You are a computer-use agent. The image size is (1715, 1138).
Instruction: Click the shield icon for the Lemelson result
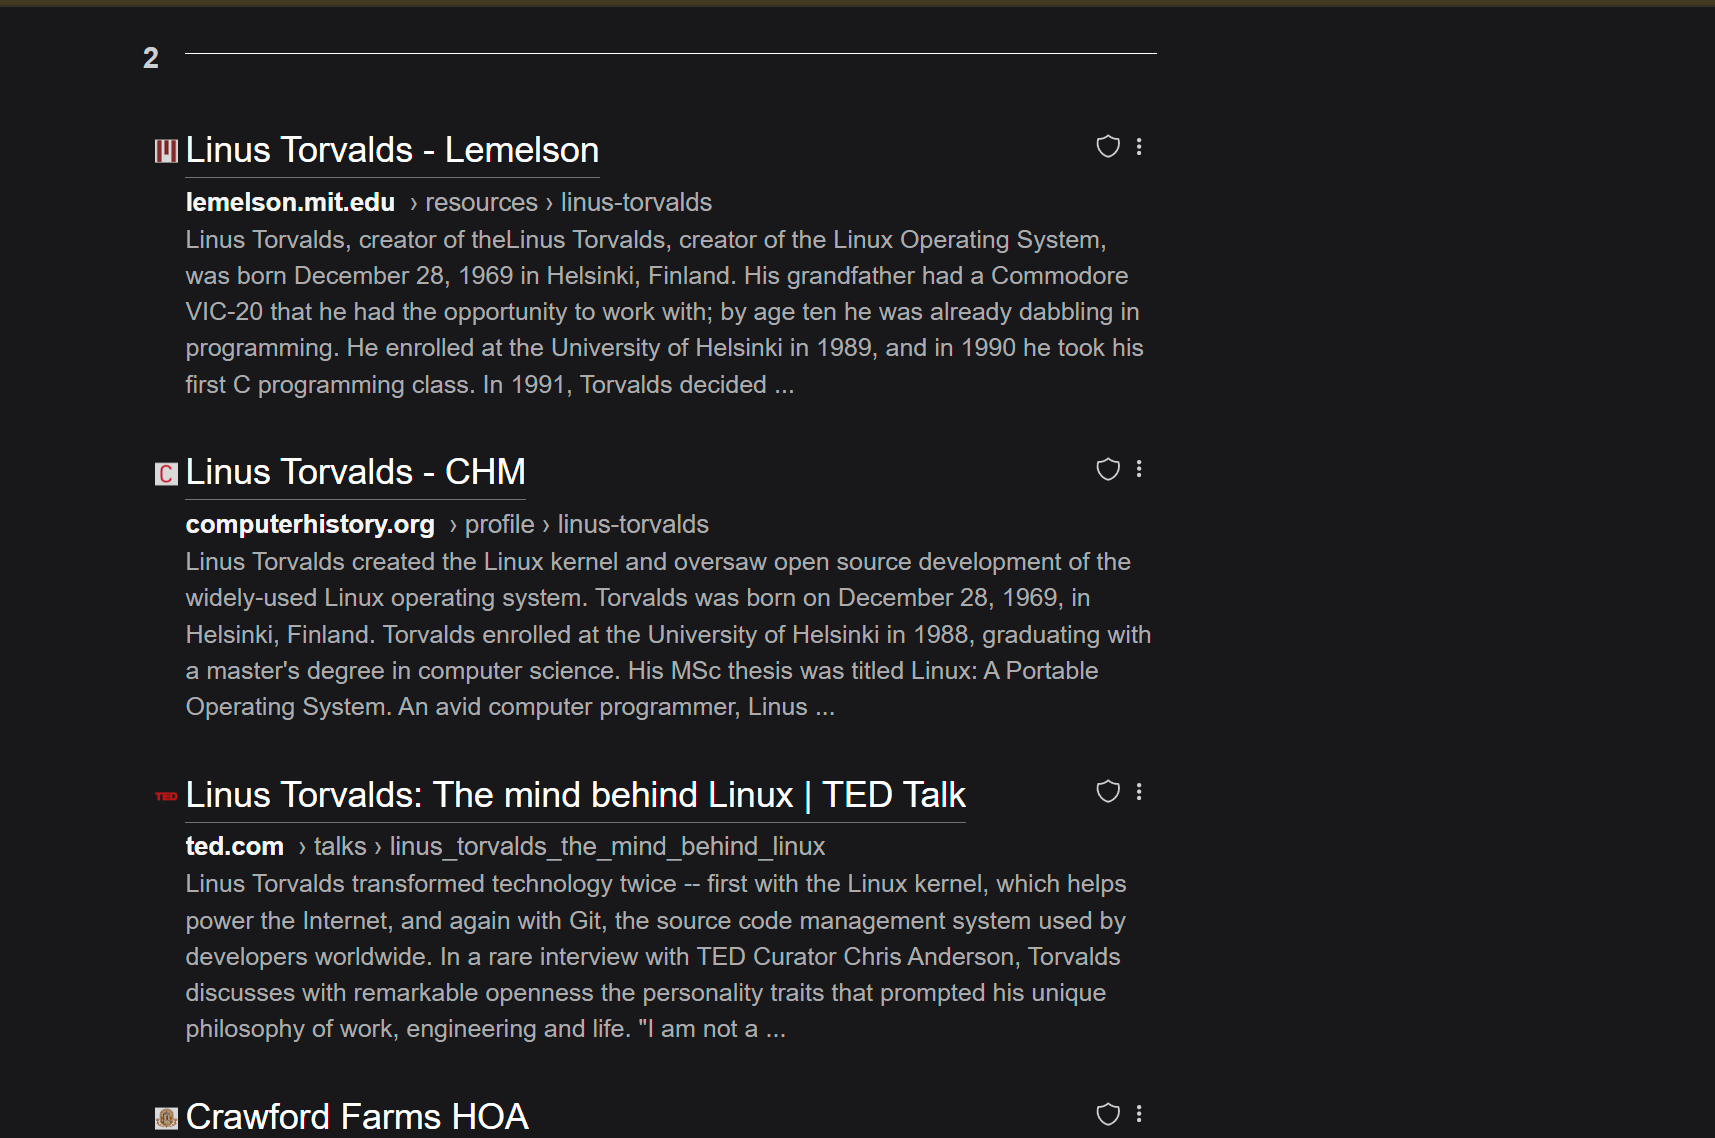1108,147
